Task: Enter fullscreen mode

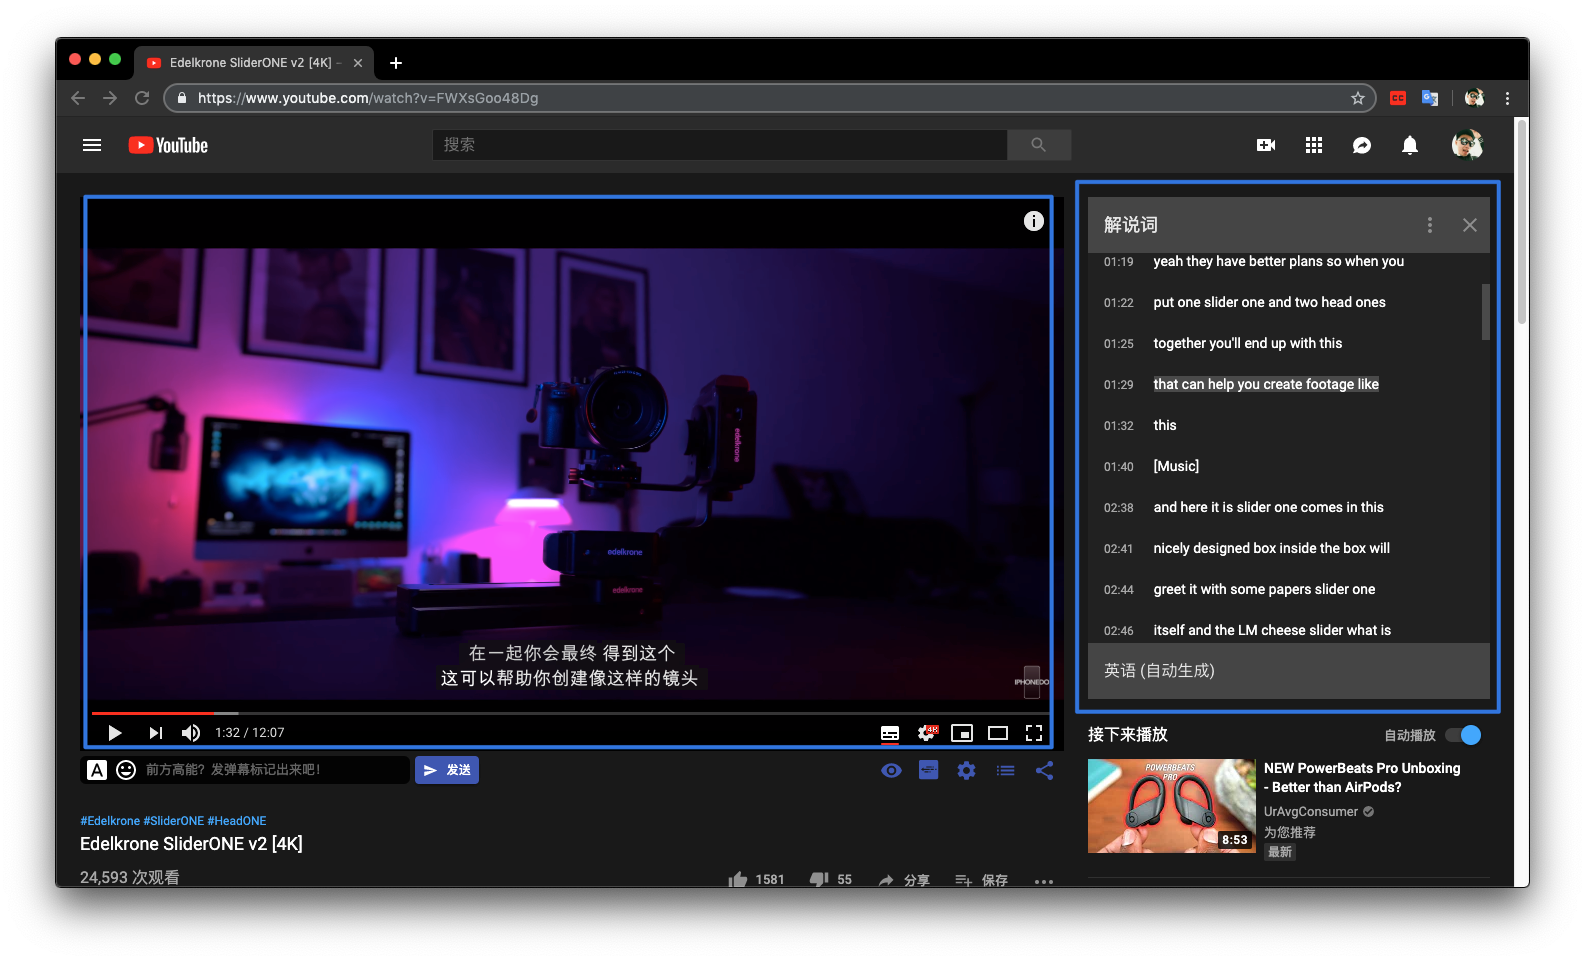Action: coord(1034,733)
